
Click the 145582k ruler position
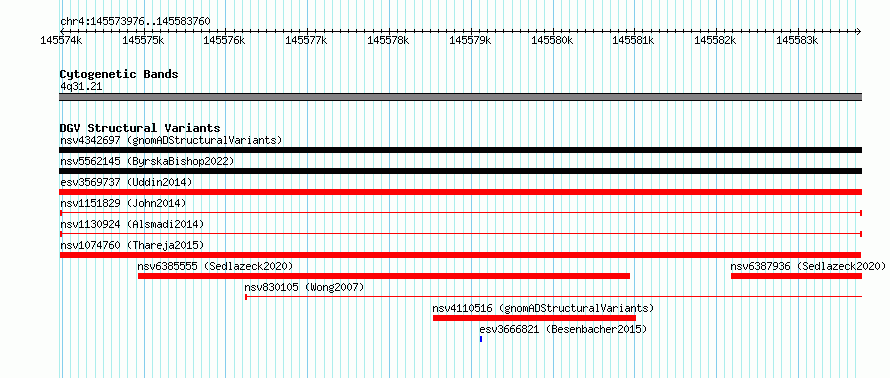(x=715, y=40)
